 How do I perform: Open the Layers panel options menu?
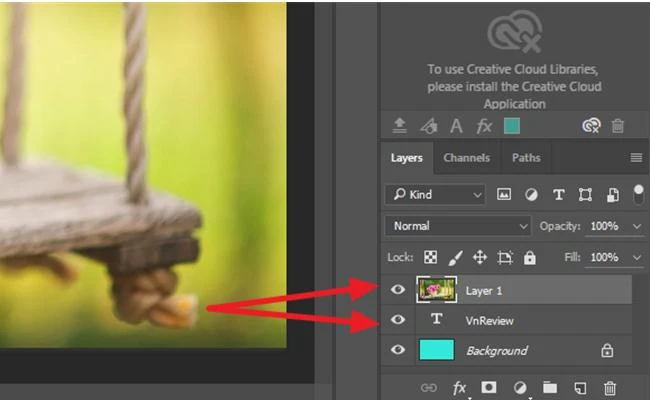[636, 158]
